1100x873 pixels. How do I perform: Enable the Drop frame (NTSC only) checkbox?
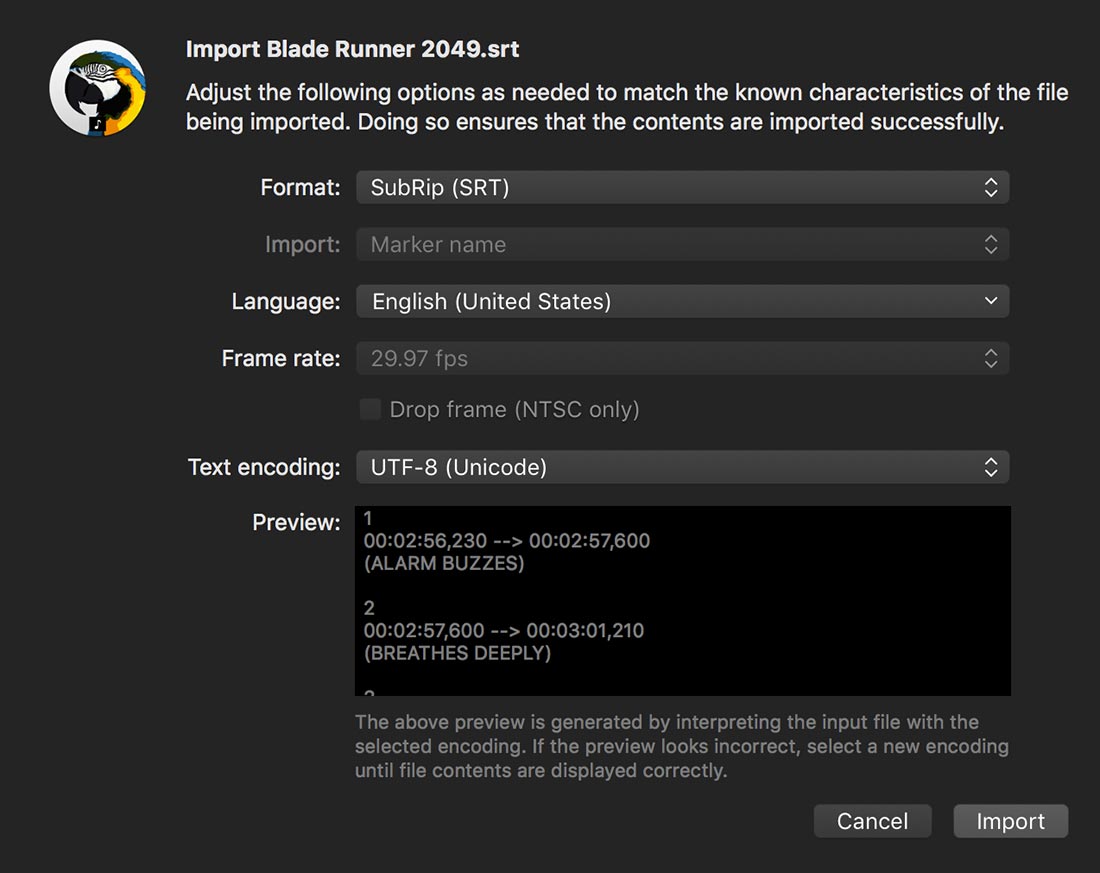click(370, 409)
